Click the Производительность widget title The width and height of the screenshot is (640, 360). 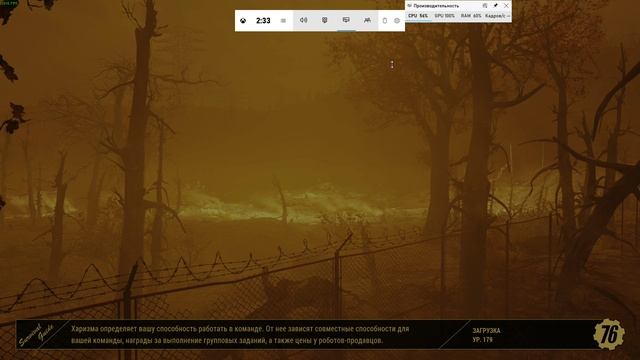coord(436,6)
